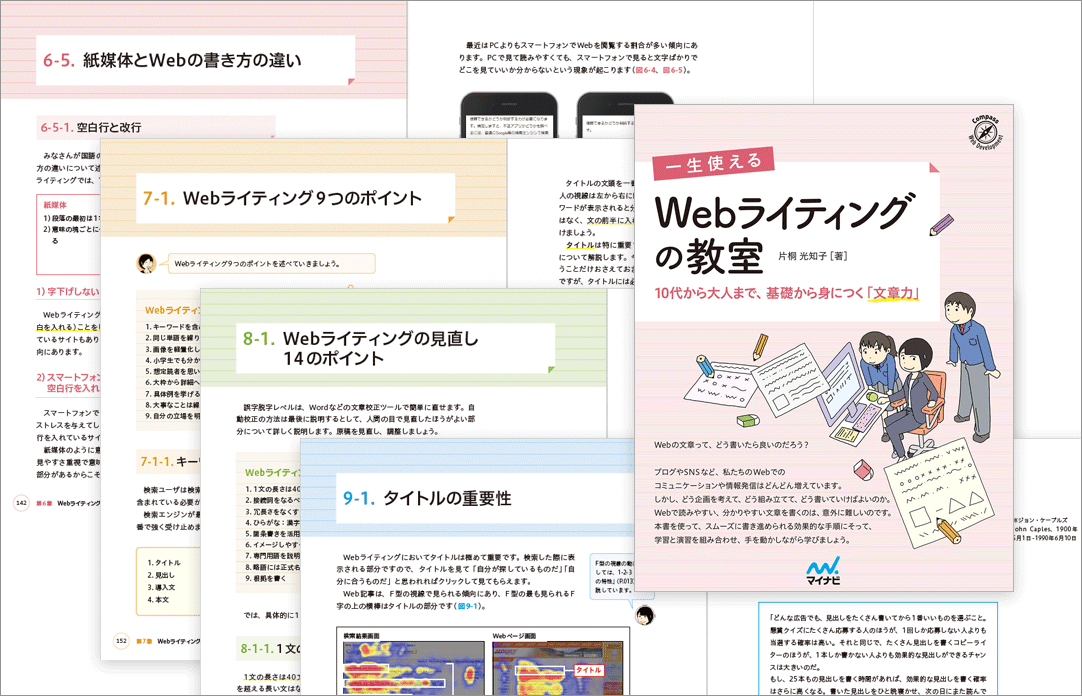Click subheading 8-1-1. 1文
This screenshot has width=1082, height=696.
[270, 648]
